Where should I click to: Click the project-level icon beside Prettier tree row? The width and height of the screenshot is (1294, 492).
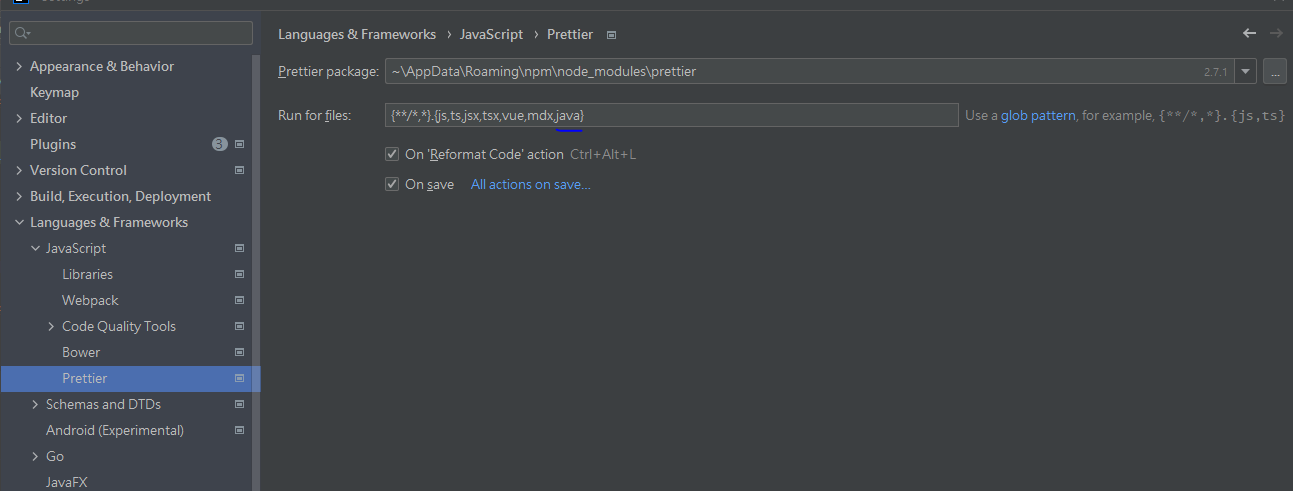(x=239, y=378)
